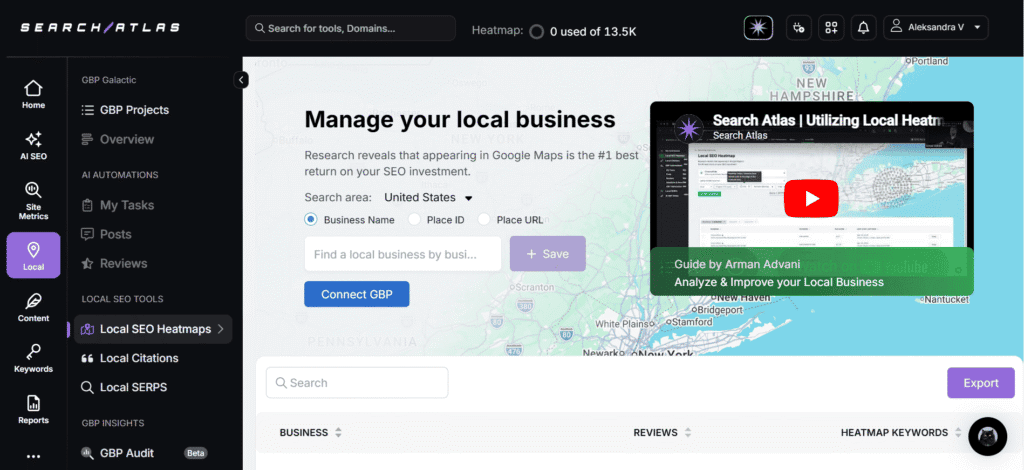Screen dimensions: 1024x470
Task: Open the Site Metrics section
Action: coord(33,201)
